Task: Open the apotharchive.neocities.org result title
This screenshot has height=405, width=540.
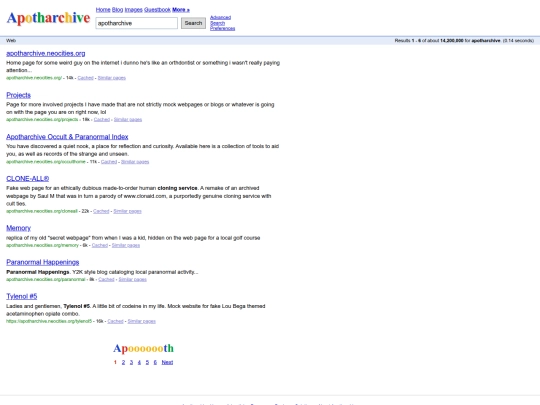Action: click(x=46, y=53)
